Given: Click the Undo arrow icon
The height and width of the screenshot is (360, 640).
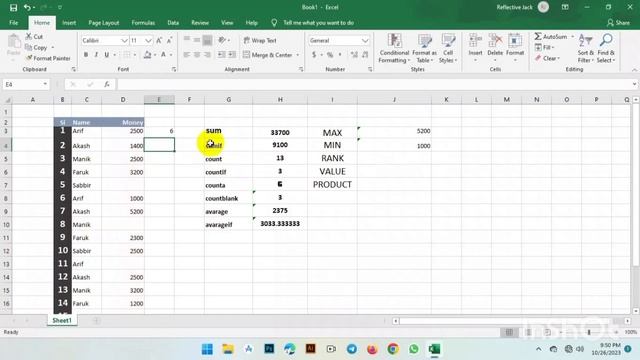Looking at the screenshot, I should click(27, 7).
